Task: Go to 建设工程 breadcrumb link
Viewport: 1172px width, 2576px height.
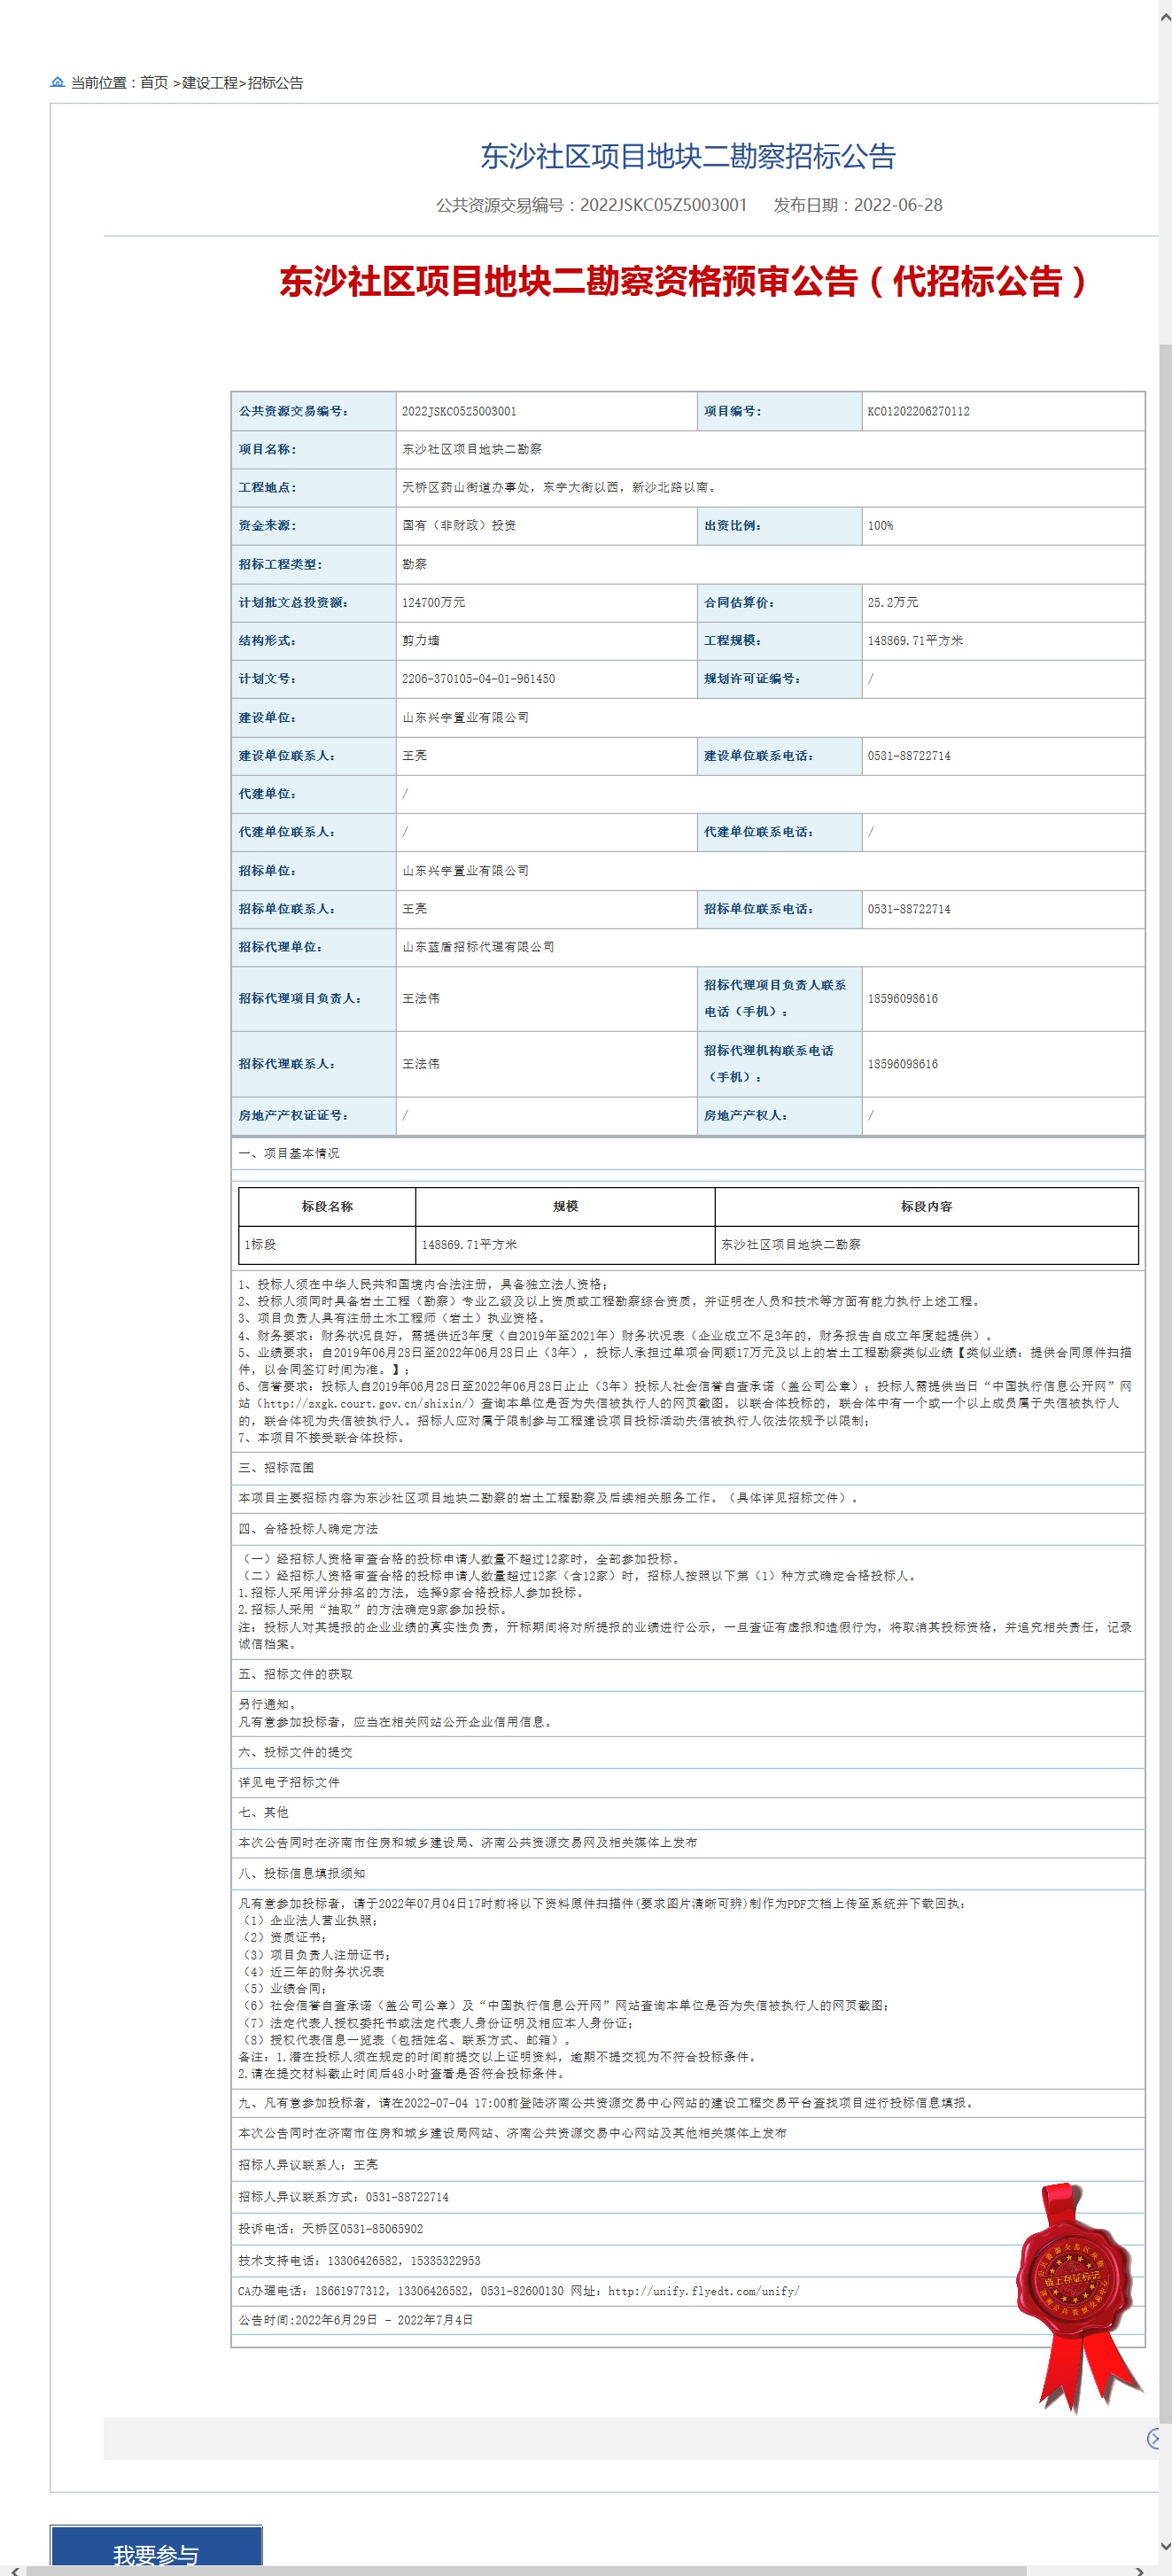Action: click(x=210, y=83)
